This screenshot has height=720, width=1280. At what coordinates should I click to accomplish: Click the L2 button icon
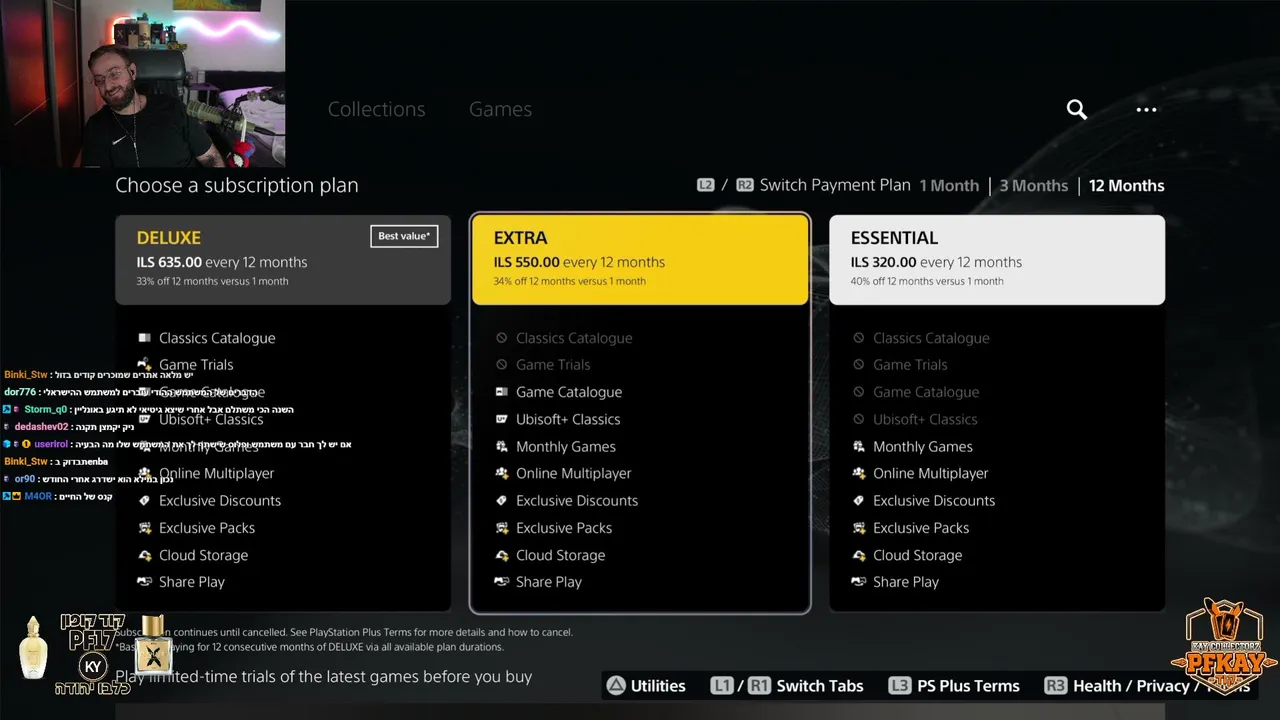tap(706, 185)
